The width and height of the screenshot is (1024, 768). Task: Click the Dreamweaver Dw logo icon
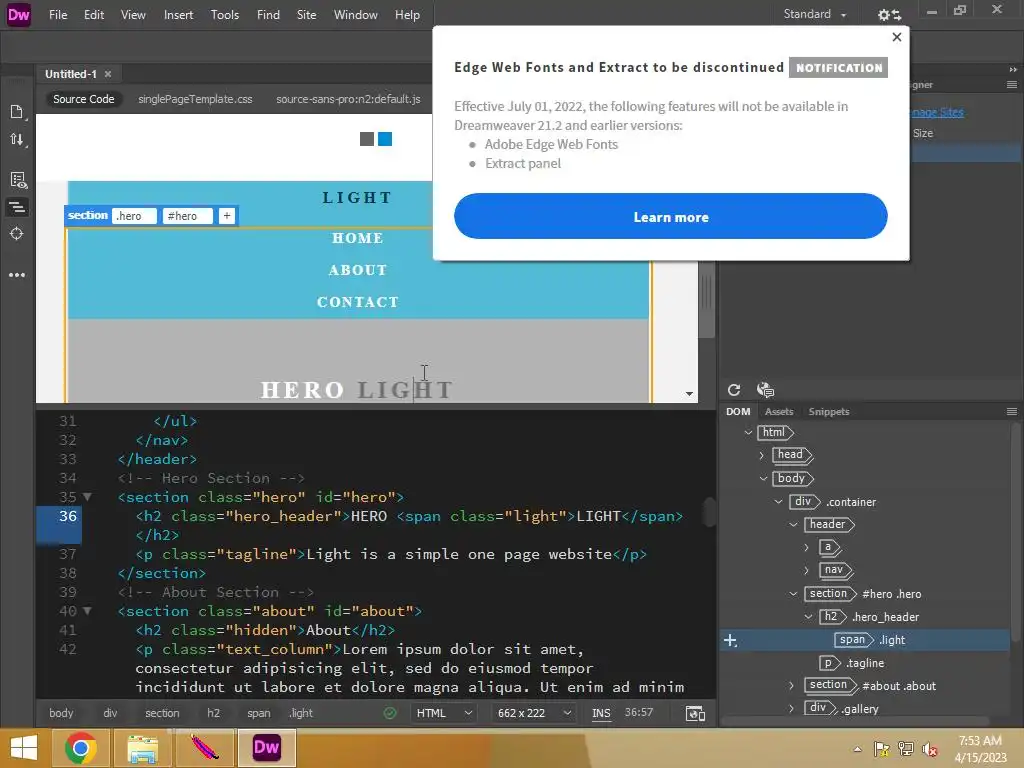pos(18,14)
